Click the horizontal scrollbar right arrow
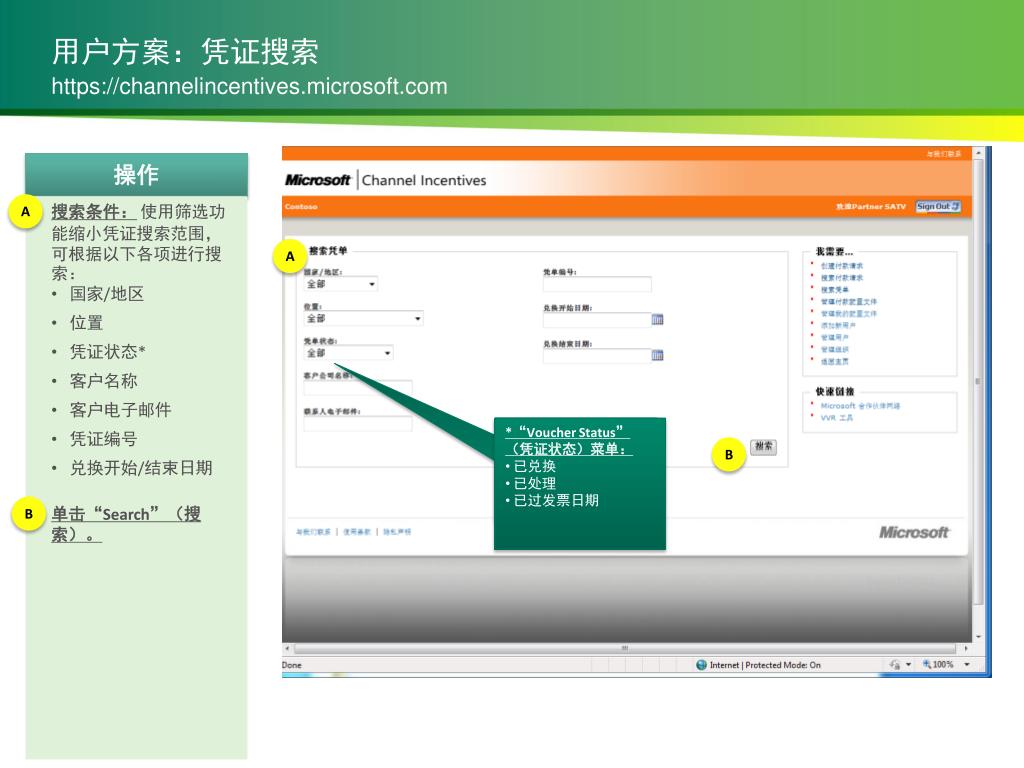The width and height of the screenshot is (1024, 768). 966,648
